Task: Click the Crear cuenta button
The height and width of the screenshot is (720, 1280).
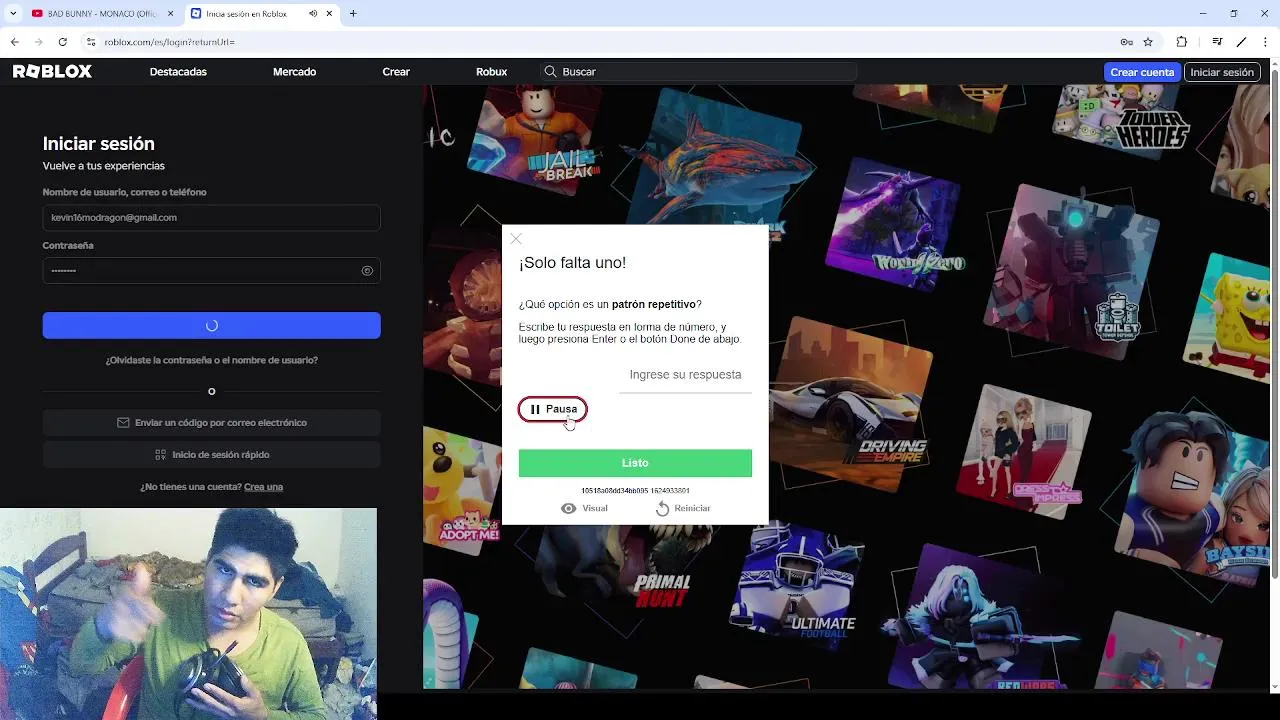Action: pyautogui.click(x=1142, y=72)
